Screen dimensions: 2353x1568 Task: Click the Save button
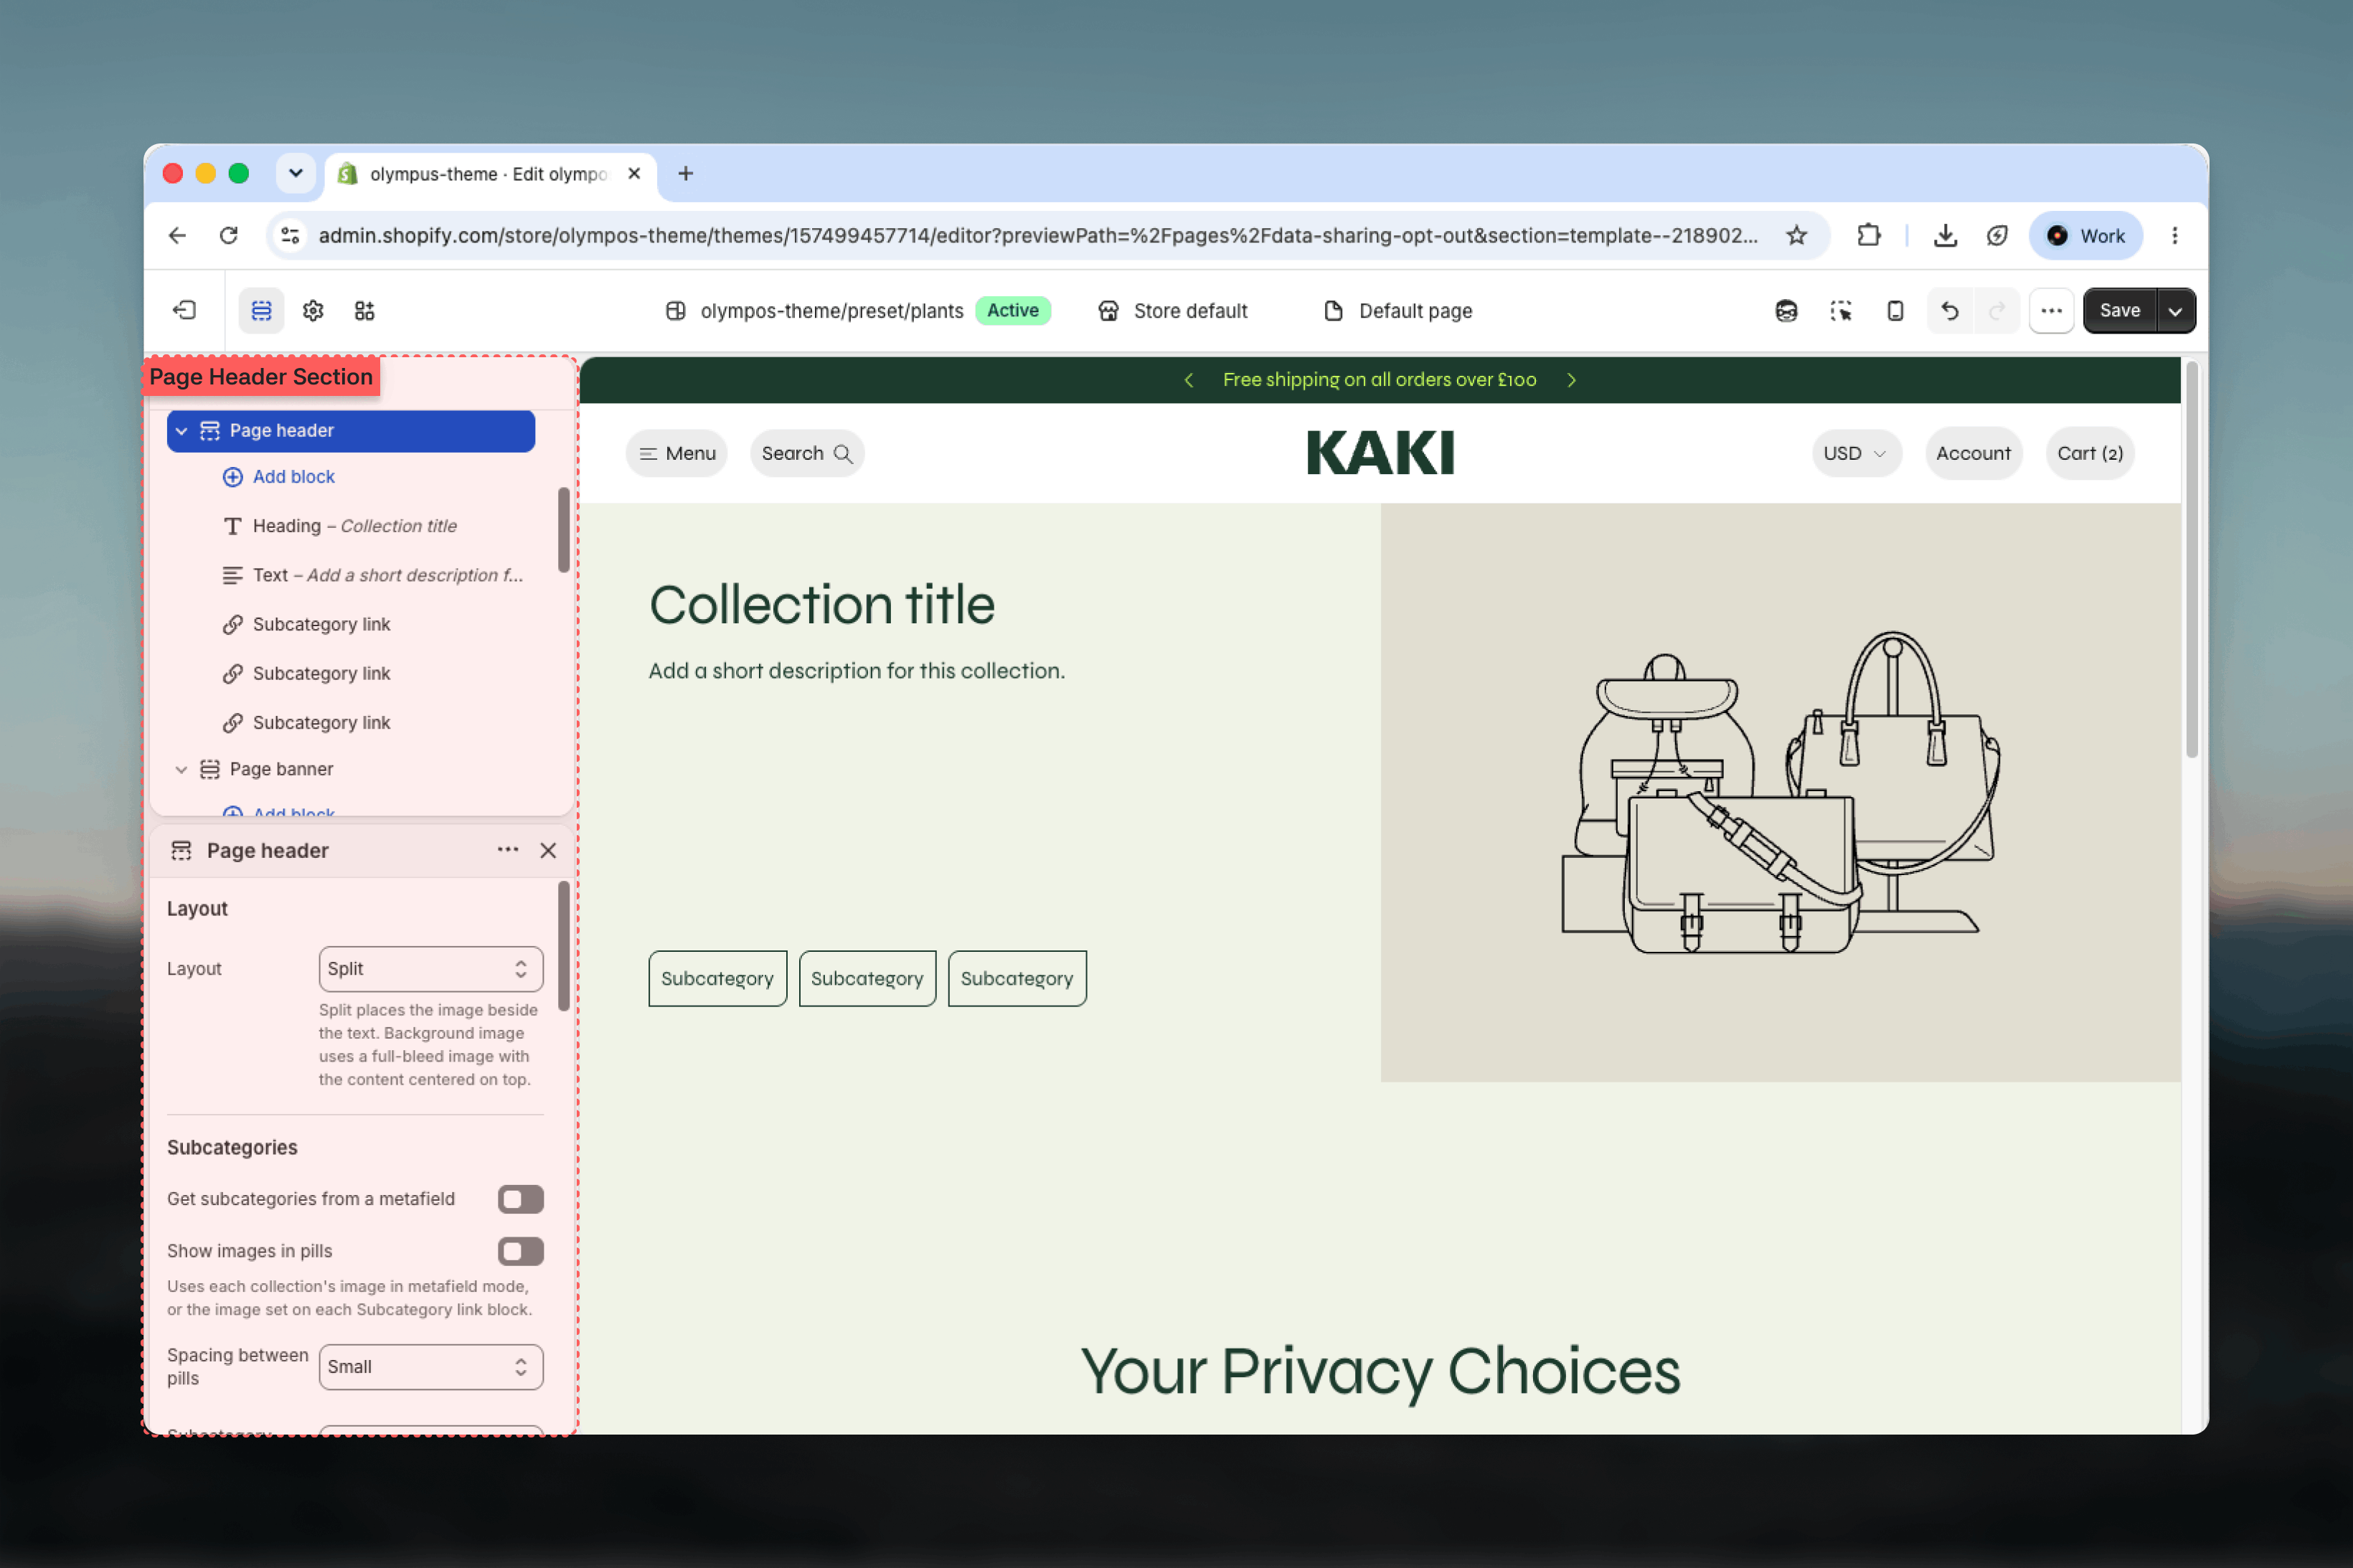2119,310
